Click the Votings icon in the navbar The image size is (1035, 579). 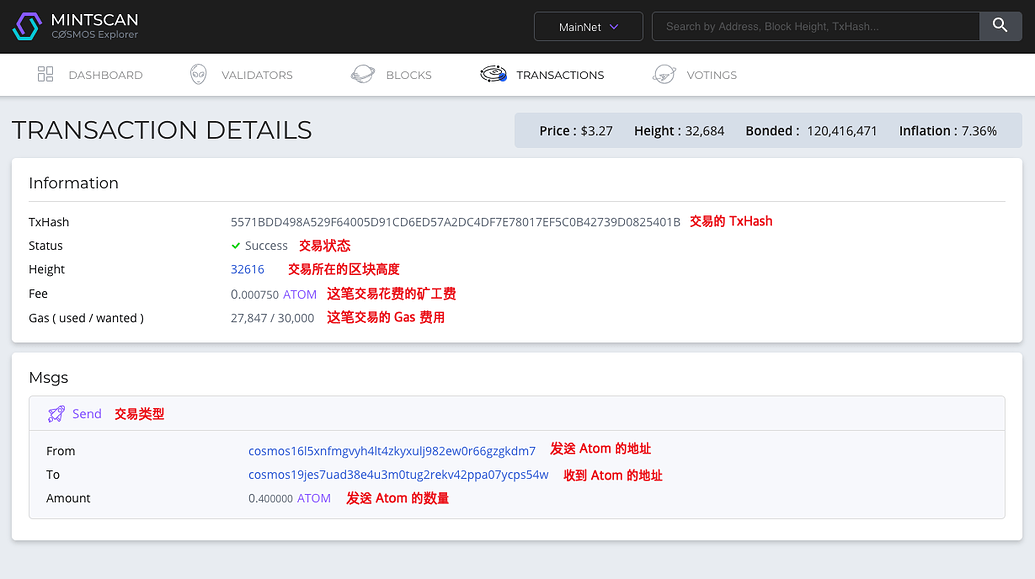[664, 74]
